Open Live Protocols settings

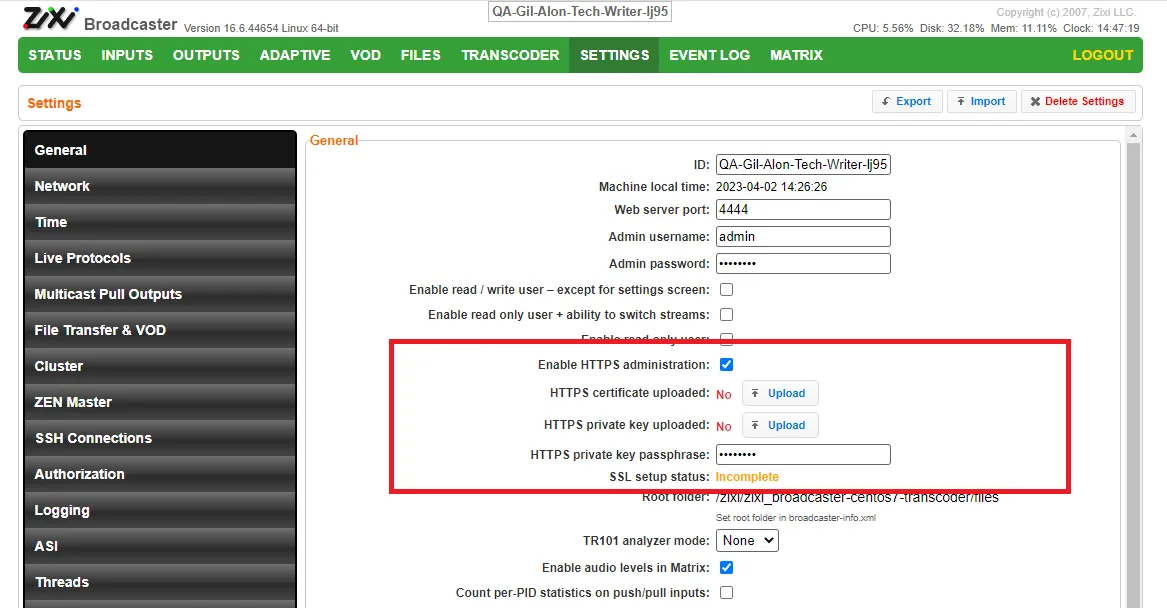(160, 258)
